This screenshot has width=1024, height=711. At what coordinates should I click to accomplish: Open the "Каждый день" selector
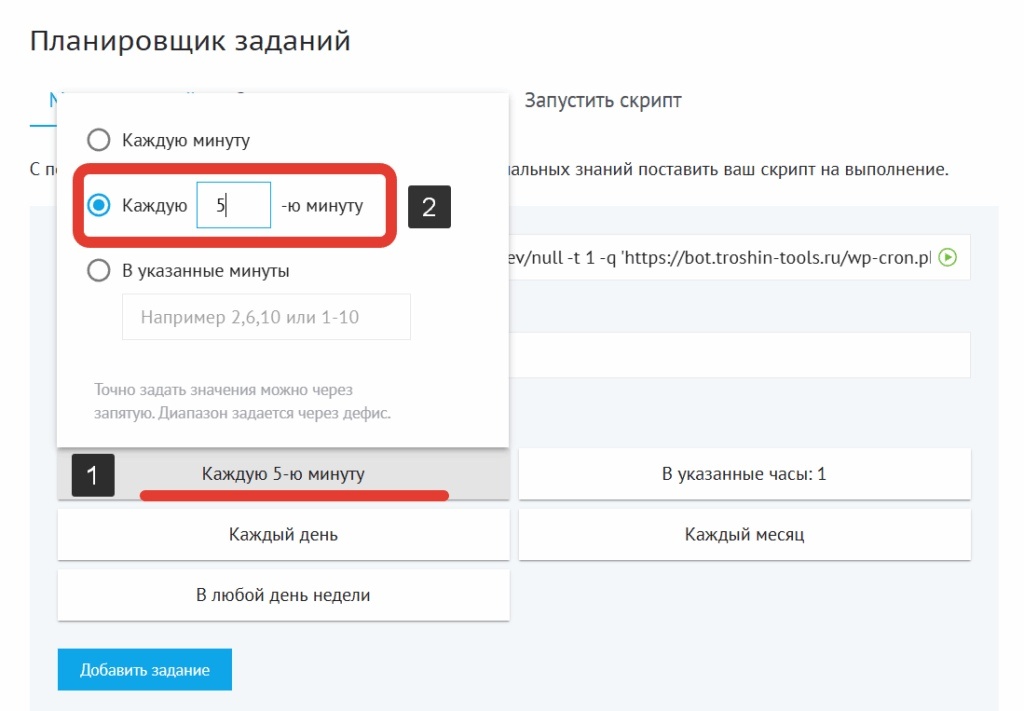[283, 534]
